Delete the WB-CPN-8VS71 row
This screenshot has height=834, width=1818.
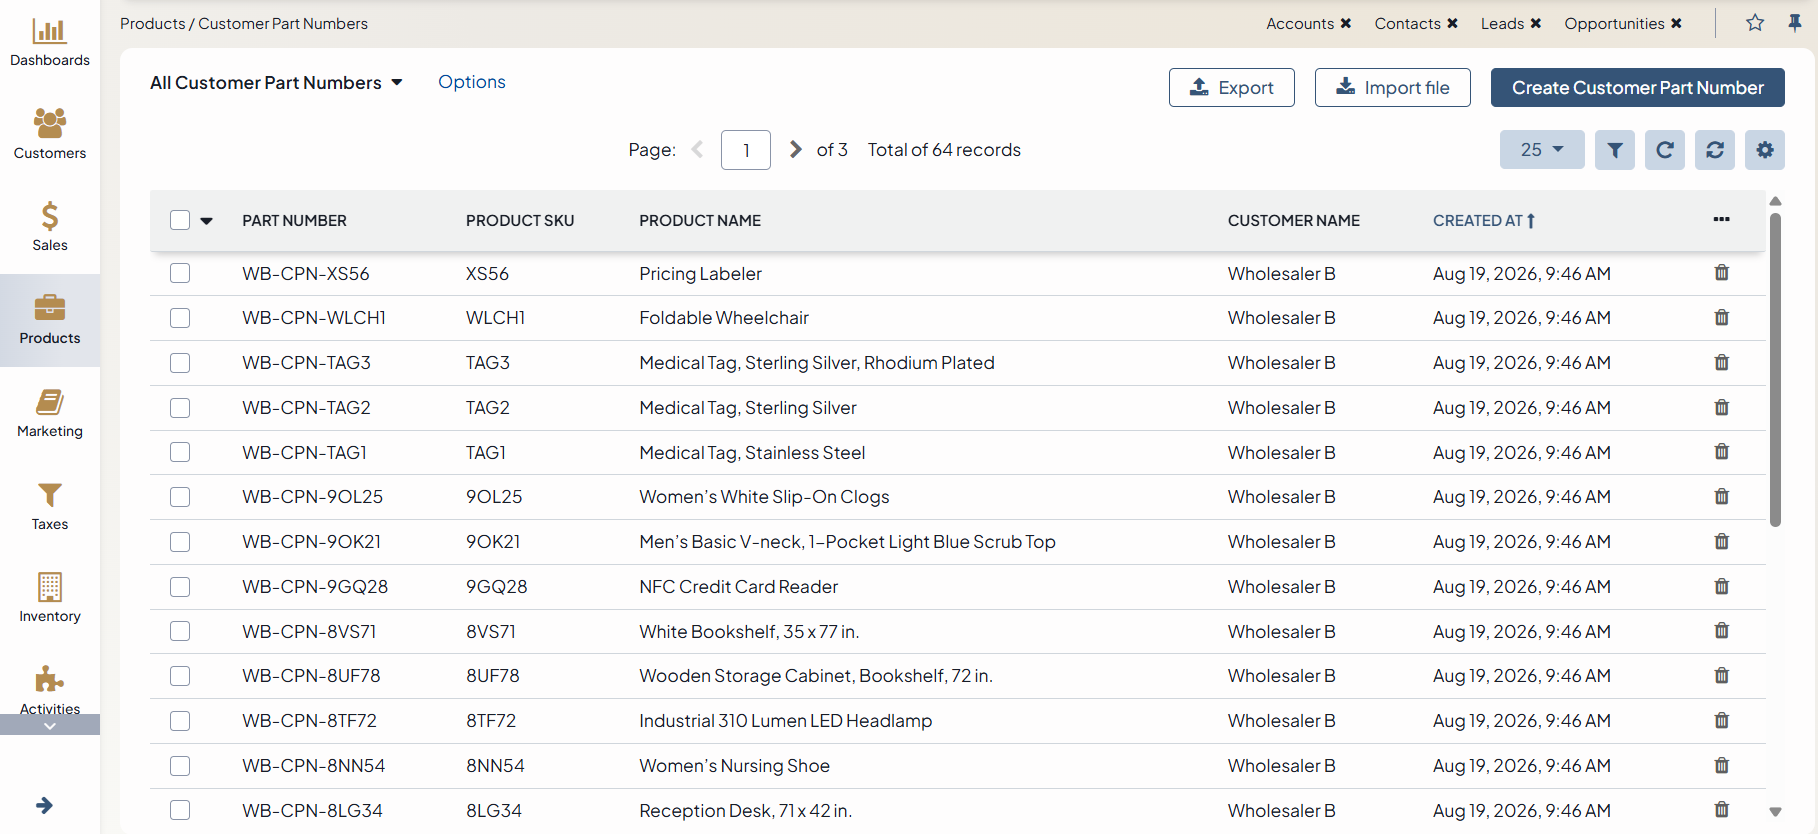pyautogui.click(x=1722, y=631)
